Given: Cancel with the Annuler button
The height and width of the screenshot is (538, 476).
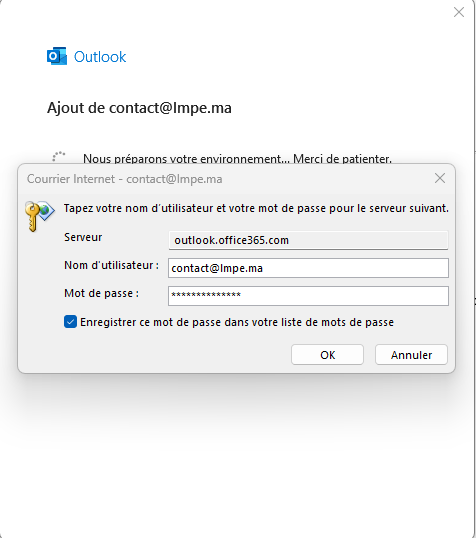Looking at the screenshot, I should click(x=411, y=355).
